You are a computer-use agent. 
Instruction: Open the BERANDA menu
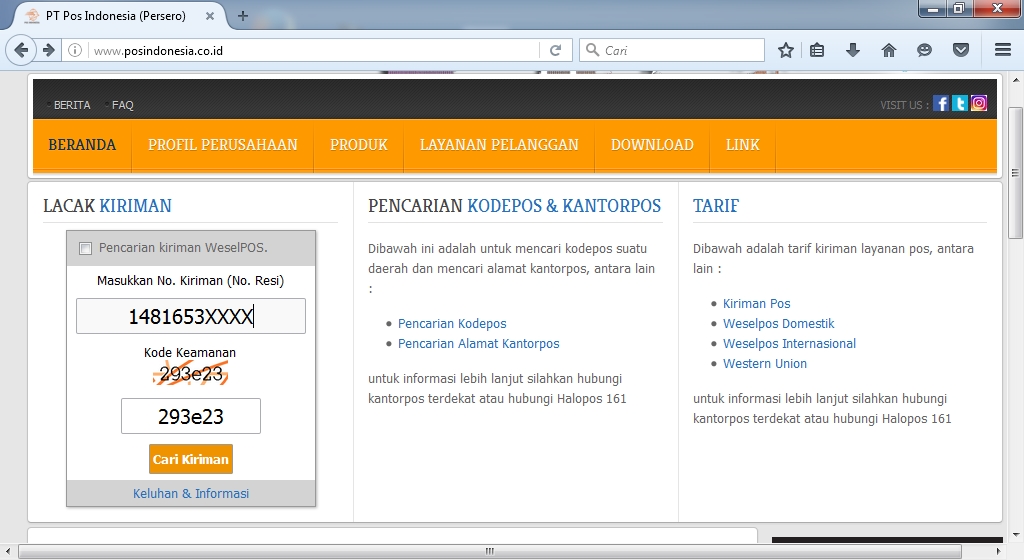(x=82, y=145)
